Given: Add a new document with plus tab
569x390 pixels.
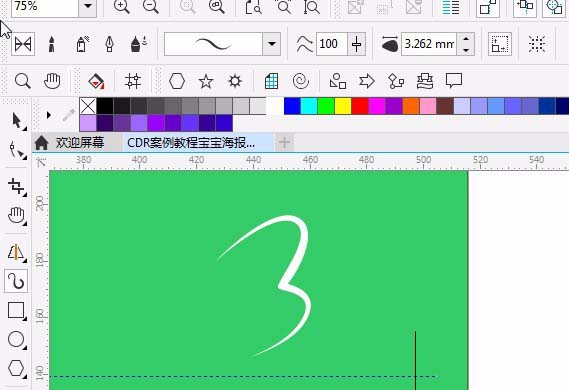Looking at the screenshot, I should click(x=284, y=143).
